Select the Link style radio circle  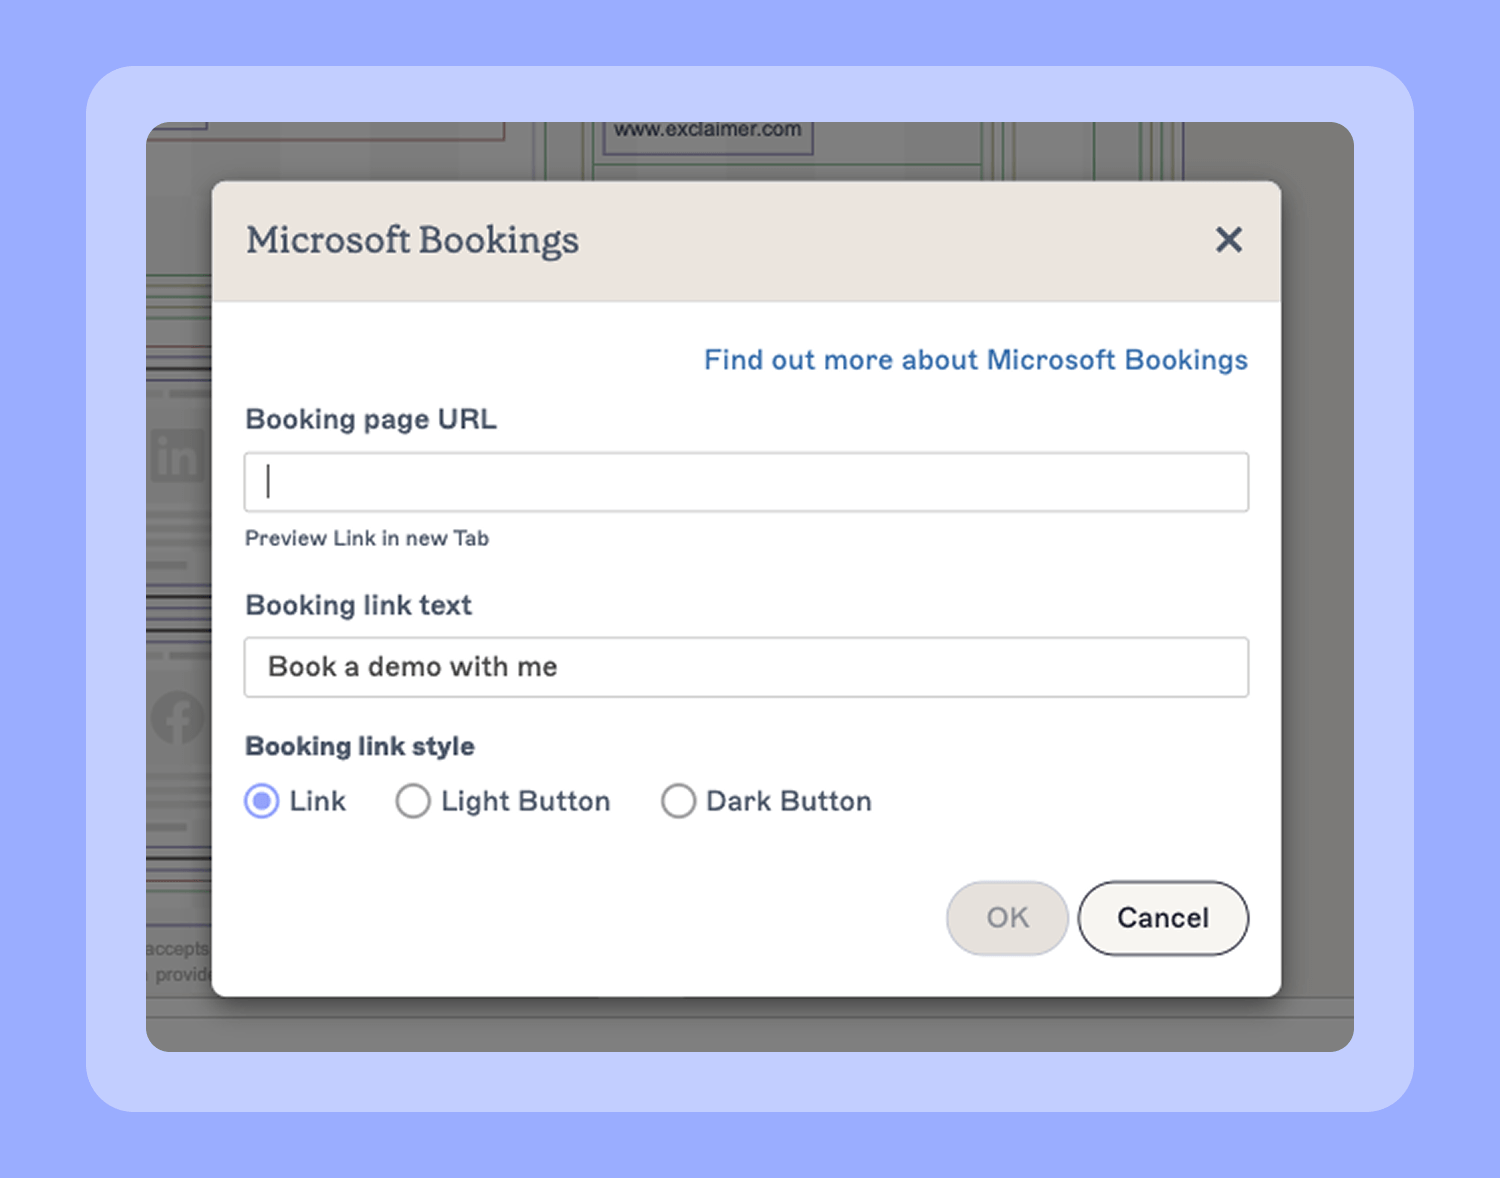[x=262, y=801]
